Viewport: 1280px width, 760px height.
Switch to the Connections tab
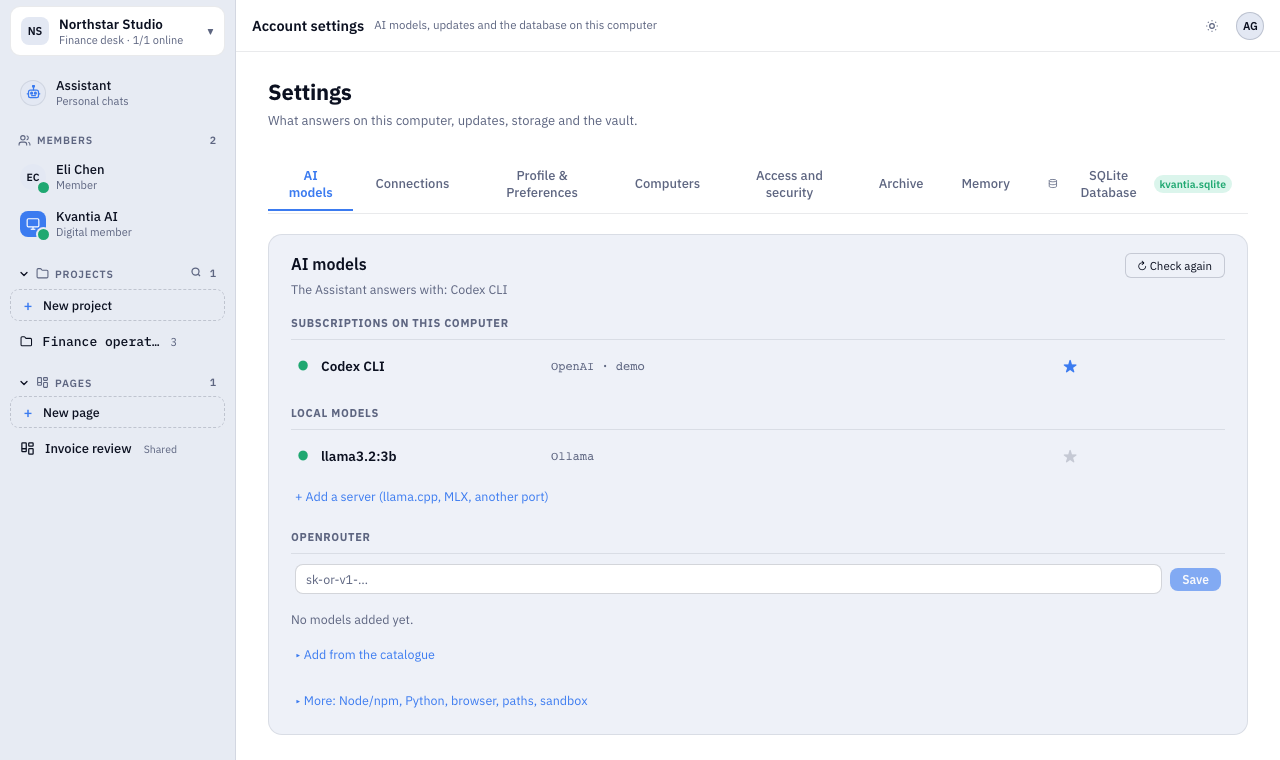coord(412,184)
